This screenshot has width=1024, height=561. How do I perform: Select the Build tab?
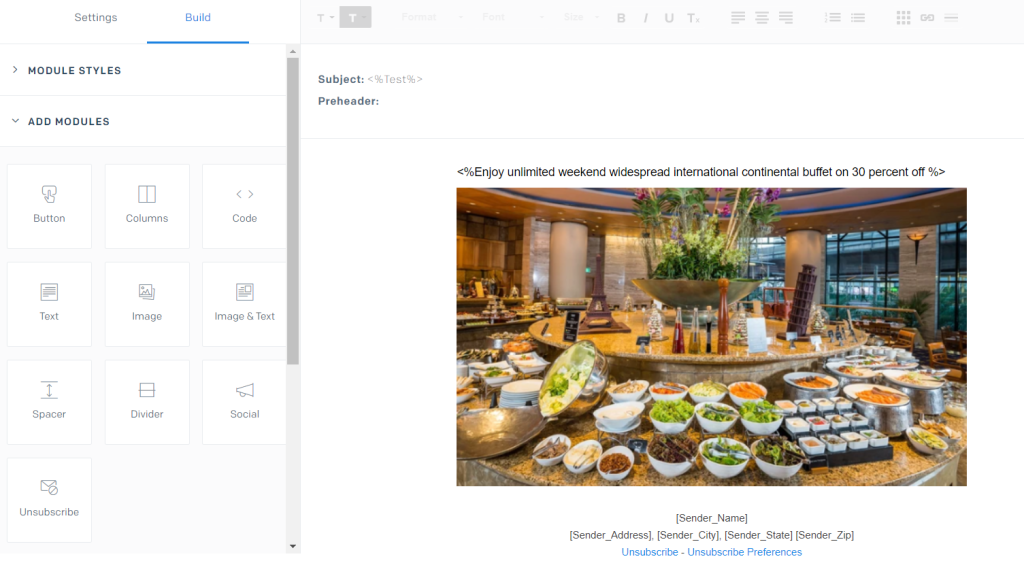[198, 18]
